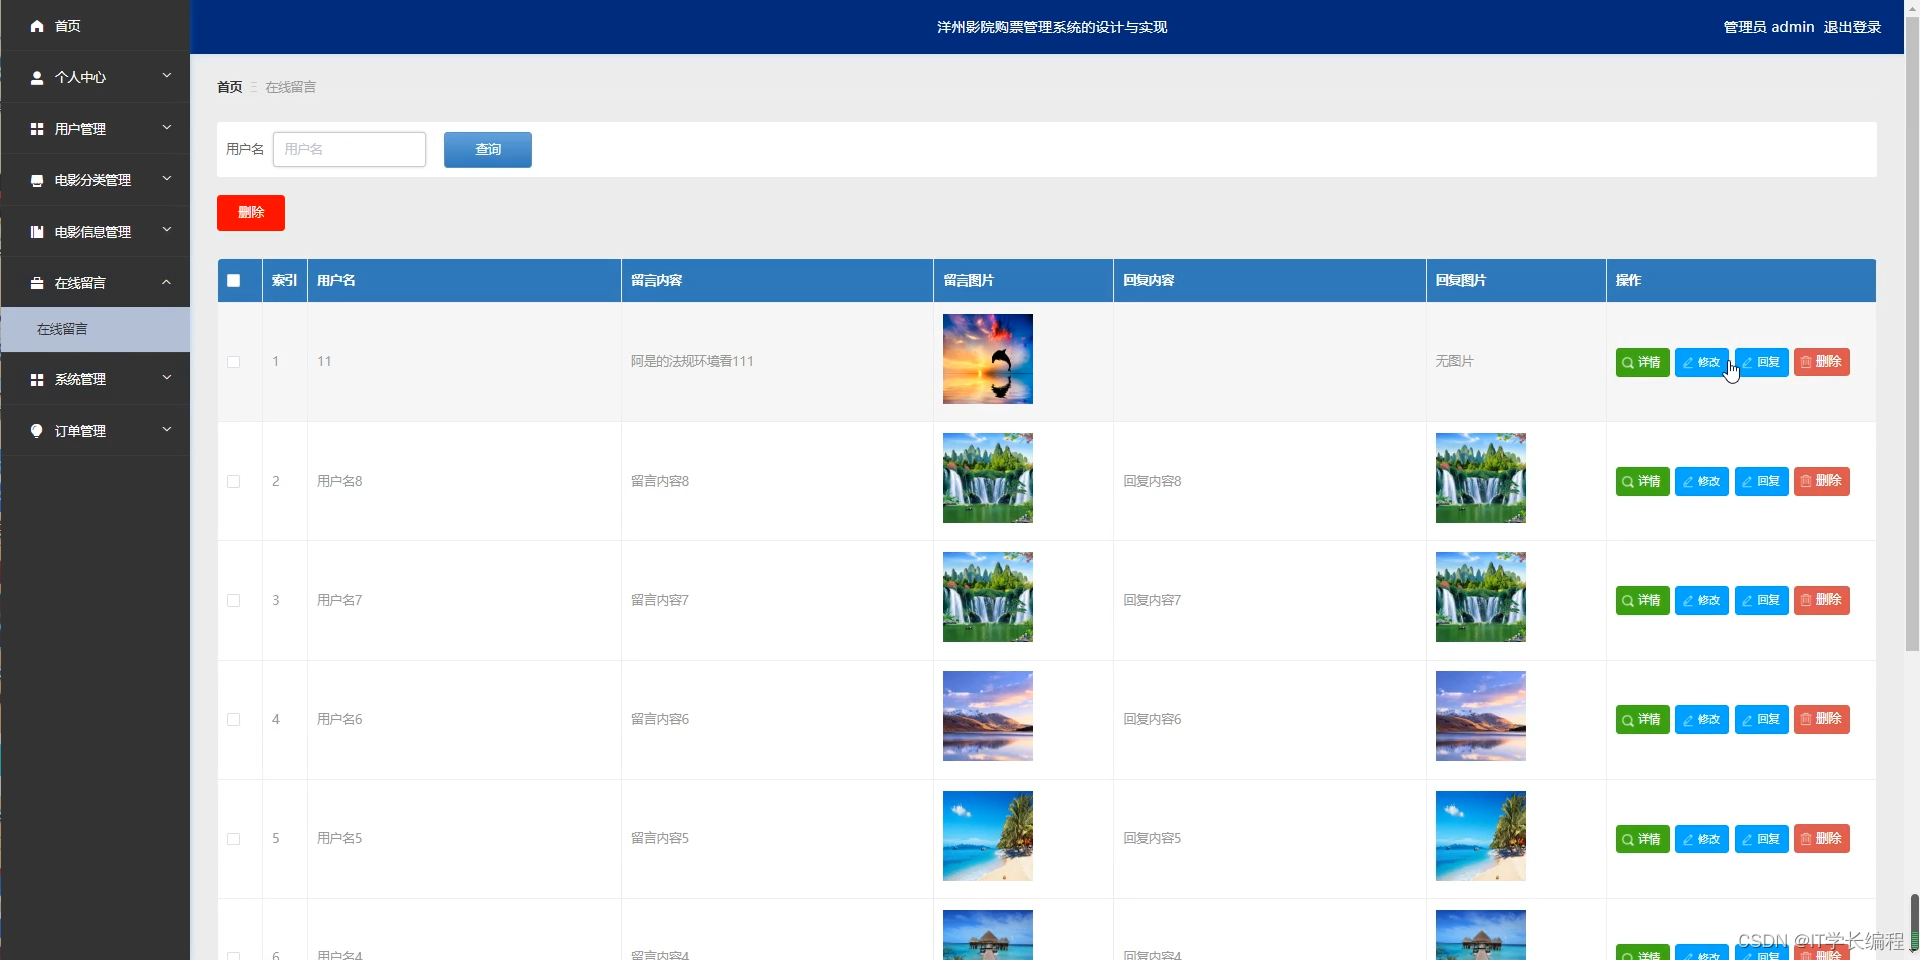Image resolution: width=1920 pixels, height=960 pixels.
Task: Check the checkbox for 用户名8 row
Action: point(234,481)
